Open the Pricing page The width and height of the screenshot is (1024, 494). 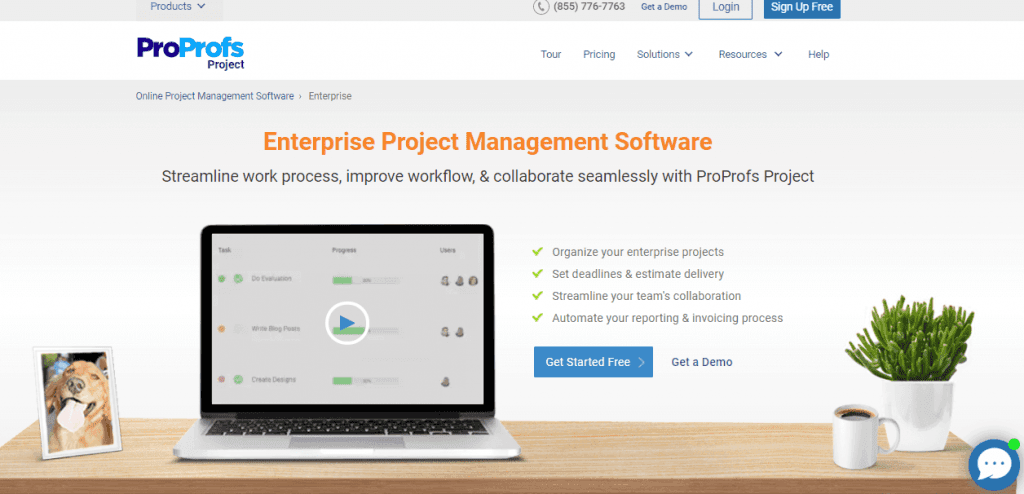click(x=599, y=54)
